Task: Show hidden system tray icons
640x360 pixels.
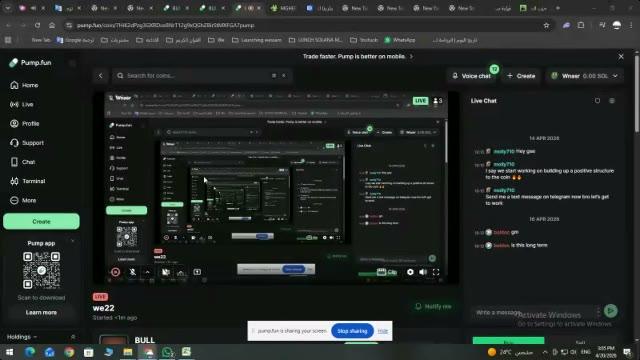Action: click(x=545, y=352)
